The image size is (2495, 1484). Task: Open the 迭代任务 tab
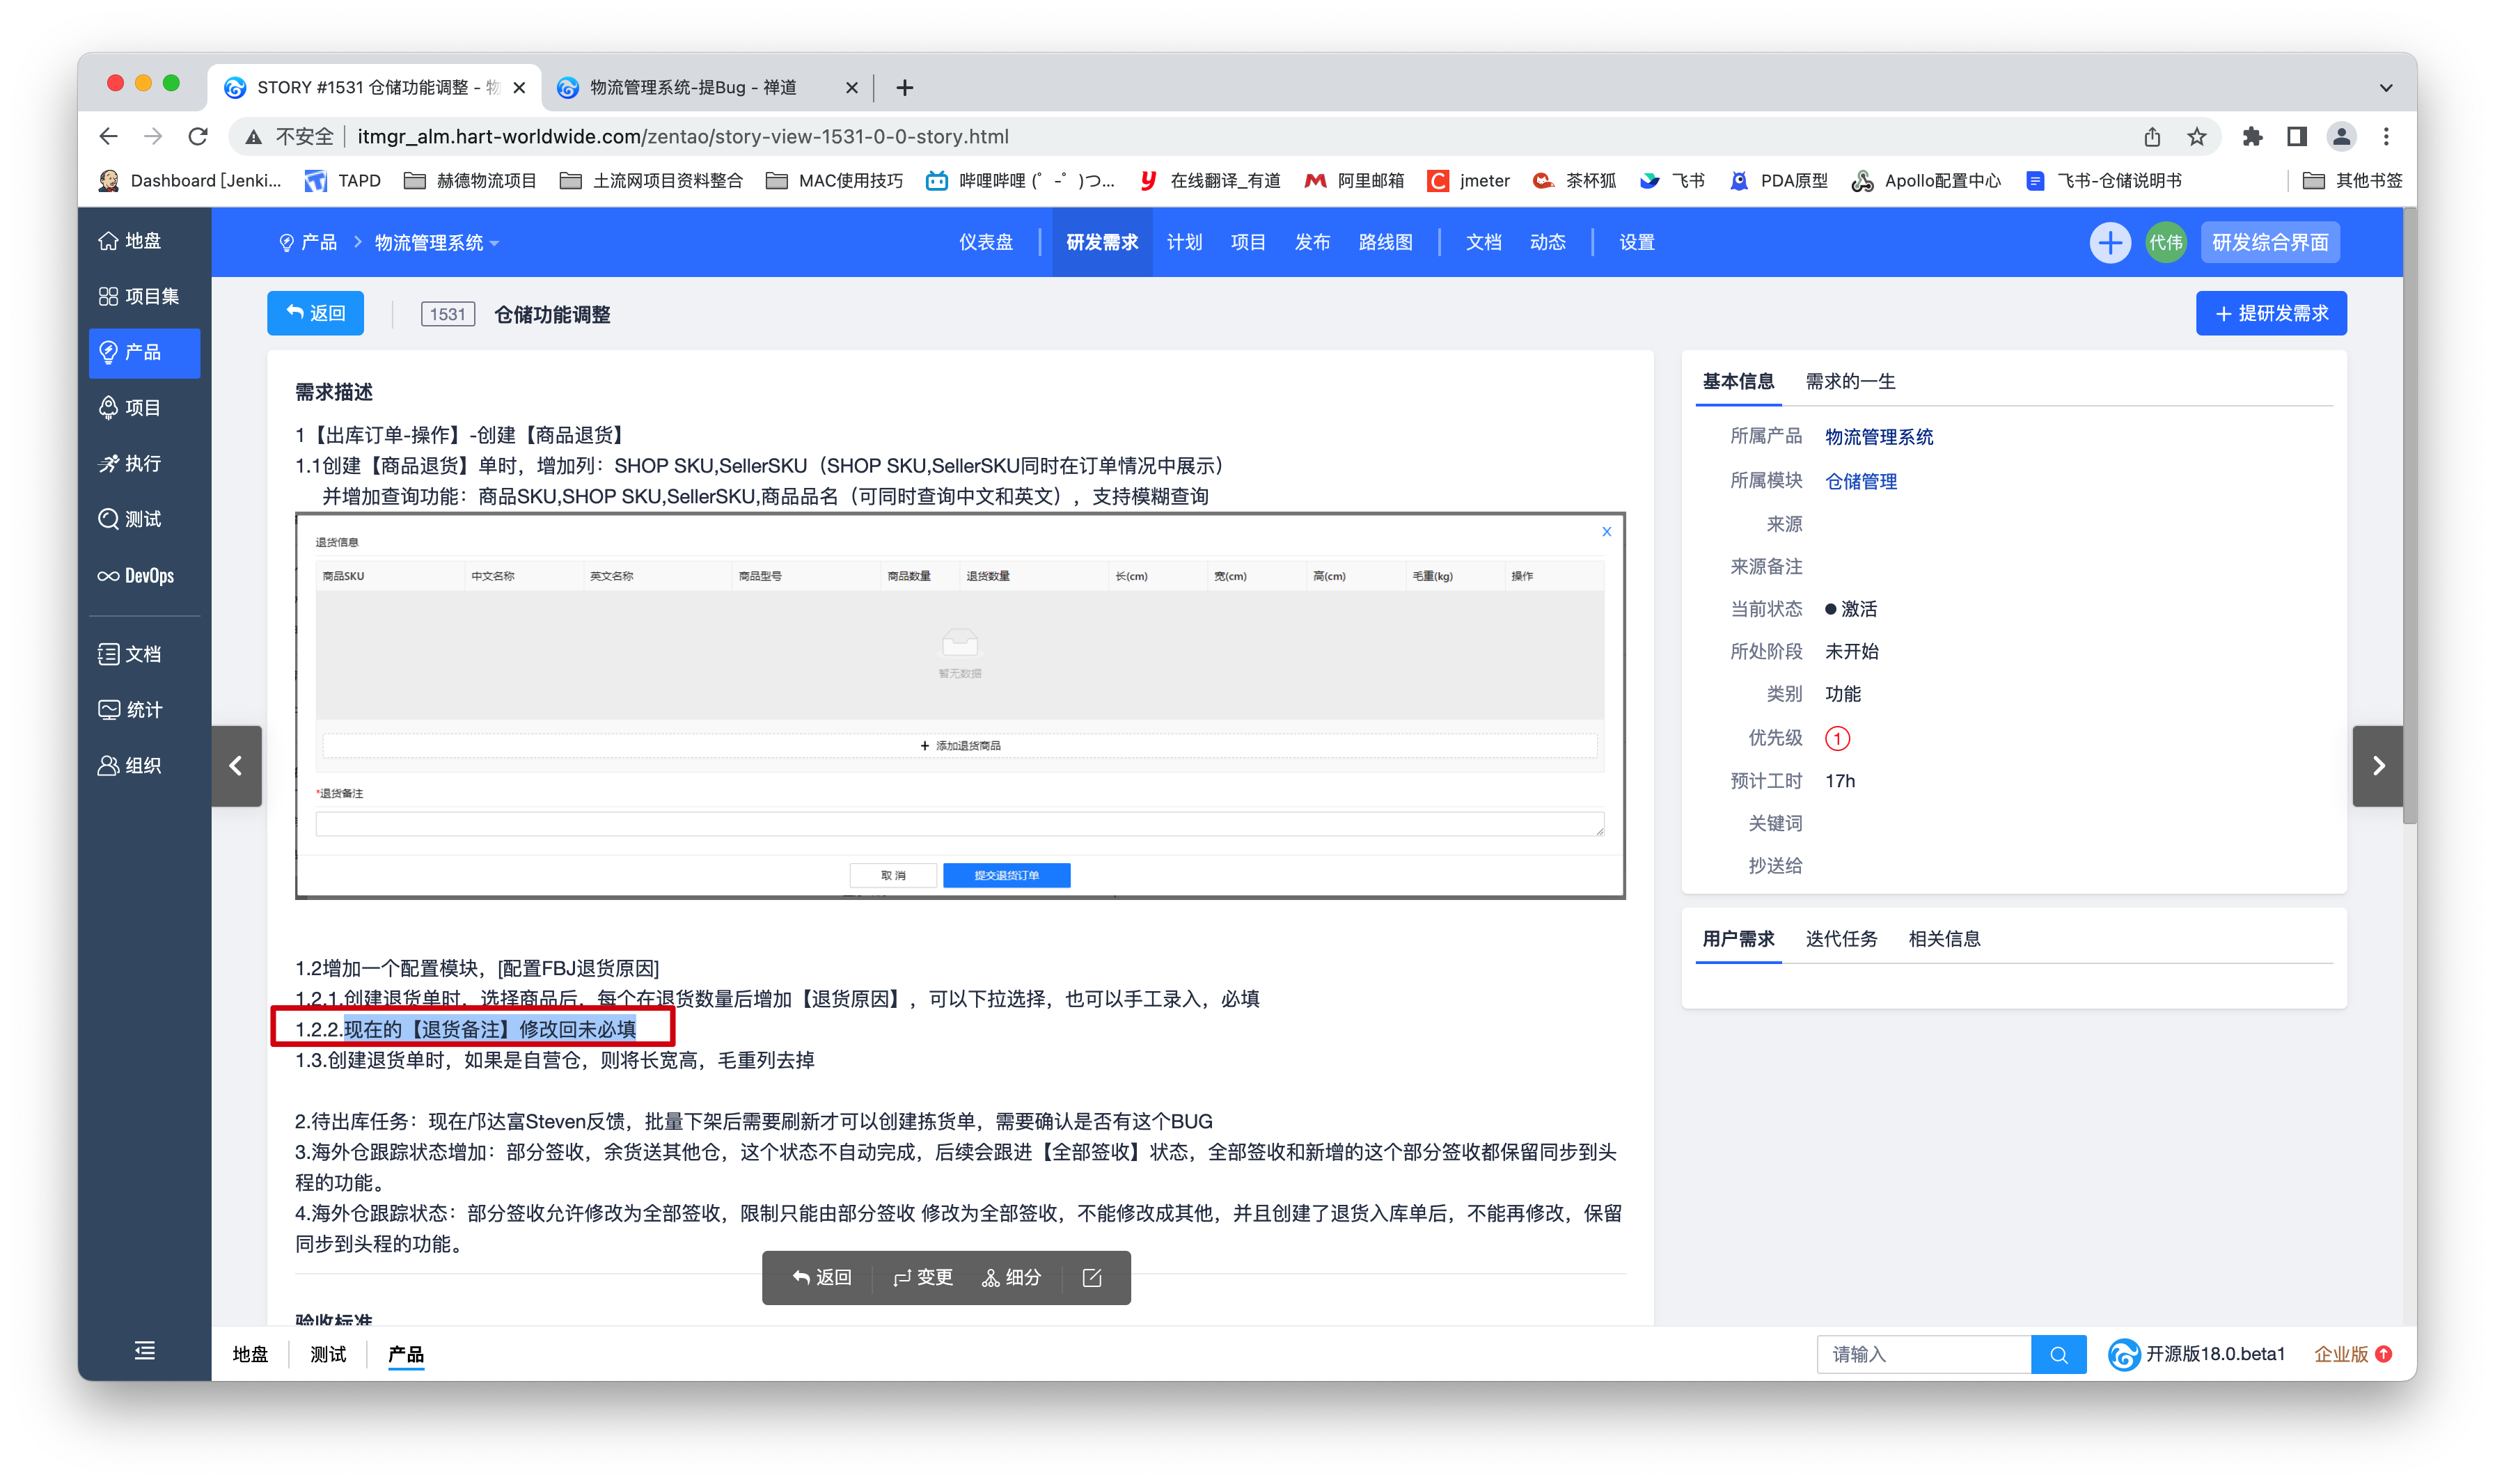coord(1841,939)
